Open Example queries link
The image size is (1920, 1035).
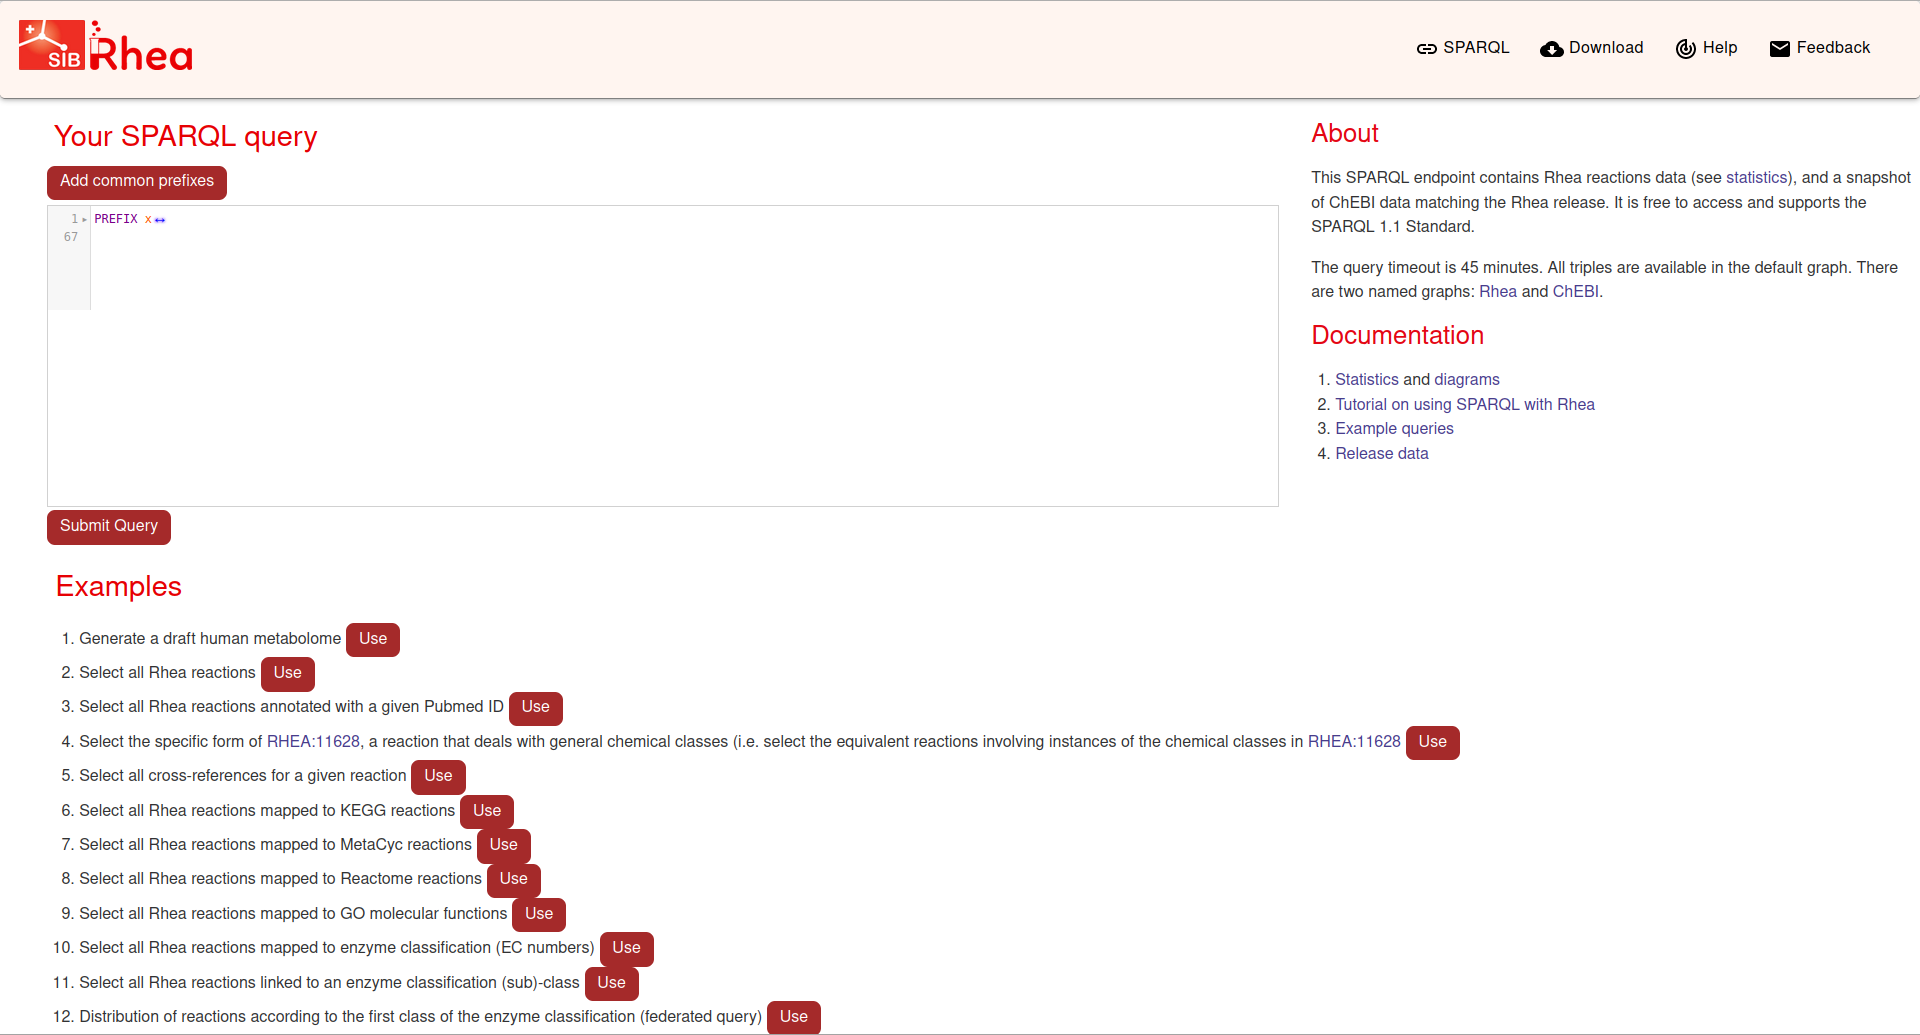pyautogui.click(x=1394, y=429)
